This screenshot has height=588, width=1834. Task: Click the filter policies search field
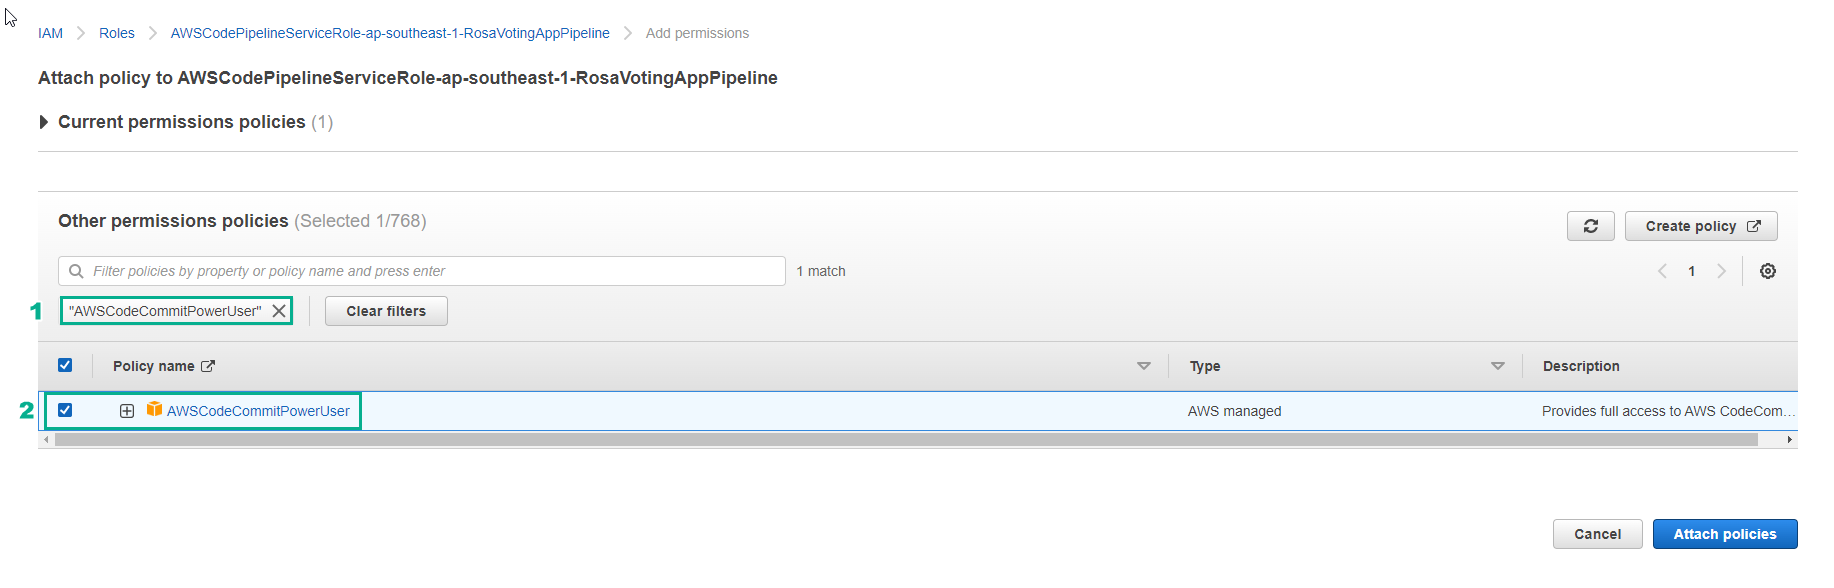[430, 271]
